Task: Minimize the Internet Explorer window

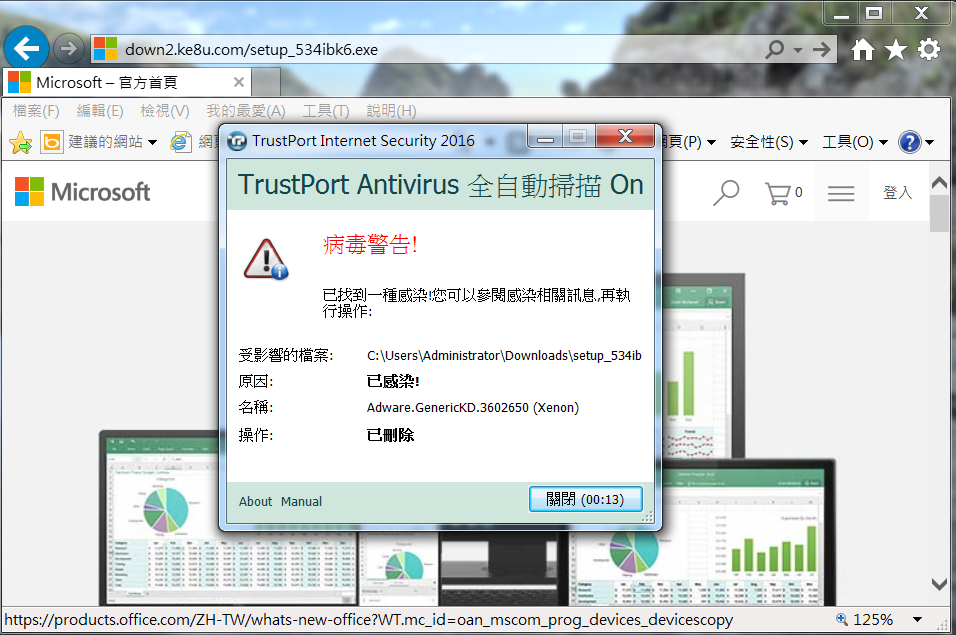Action: 841,13
